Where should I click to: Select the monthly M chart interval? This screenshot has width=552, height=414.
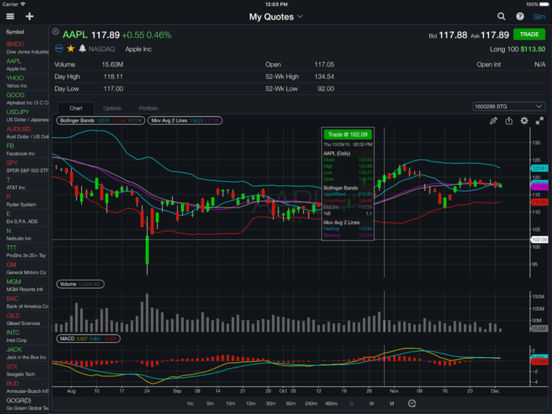(391, 403)
